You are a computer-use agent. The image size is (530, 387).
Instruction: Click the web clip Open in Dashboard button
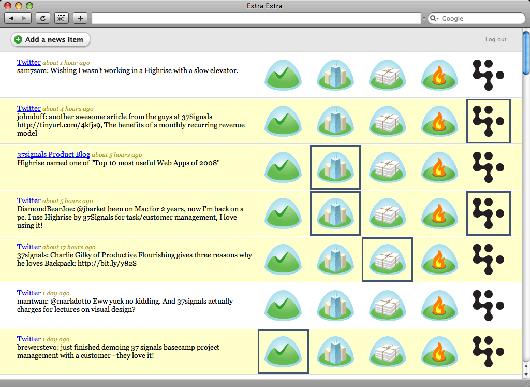pyautogui.click(x=62, y=18)
